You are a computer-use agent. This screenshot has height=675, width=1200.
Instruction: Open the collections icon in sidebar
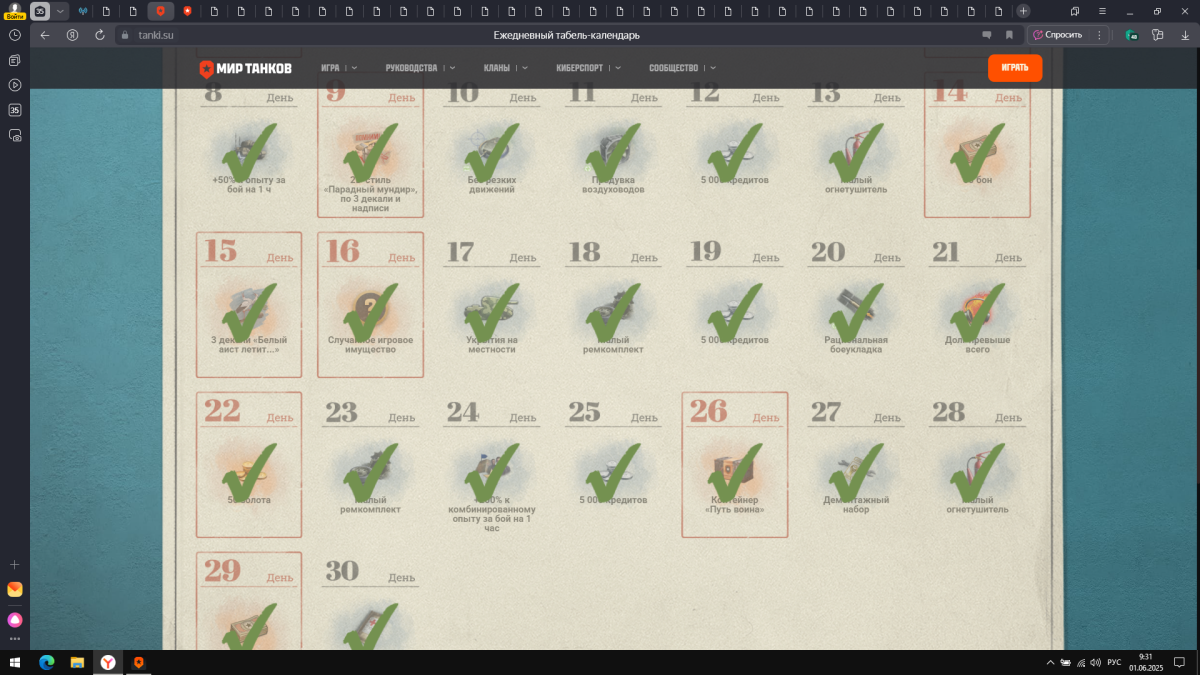click(x=15, y=60)
